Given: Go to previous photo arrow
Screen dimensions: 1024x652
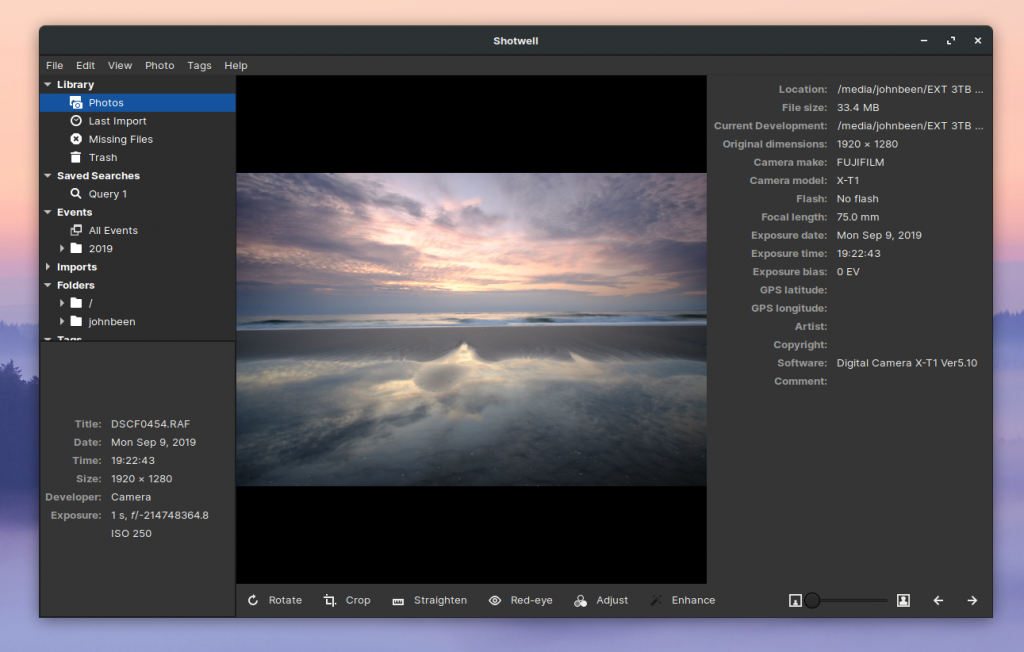Looking at the screenshot, I should coord(938,600).
